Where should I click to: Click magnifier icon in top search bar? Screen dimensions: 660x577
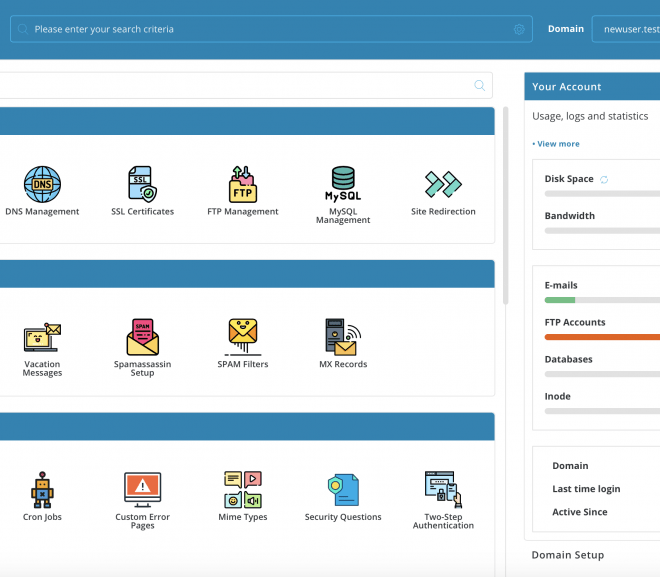click(x=23, y=29)
